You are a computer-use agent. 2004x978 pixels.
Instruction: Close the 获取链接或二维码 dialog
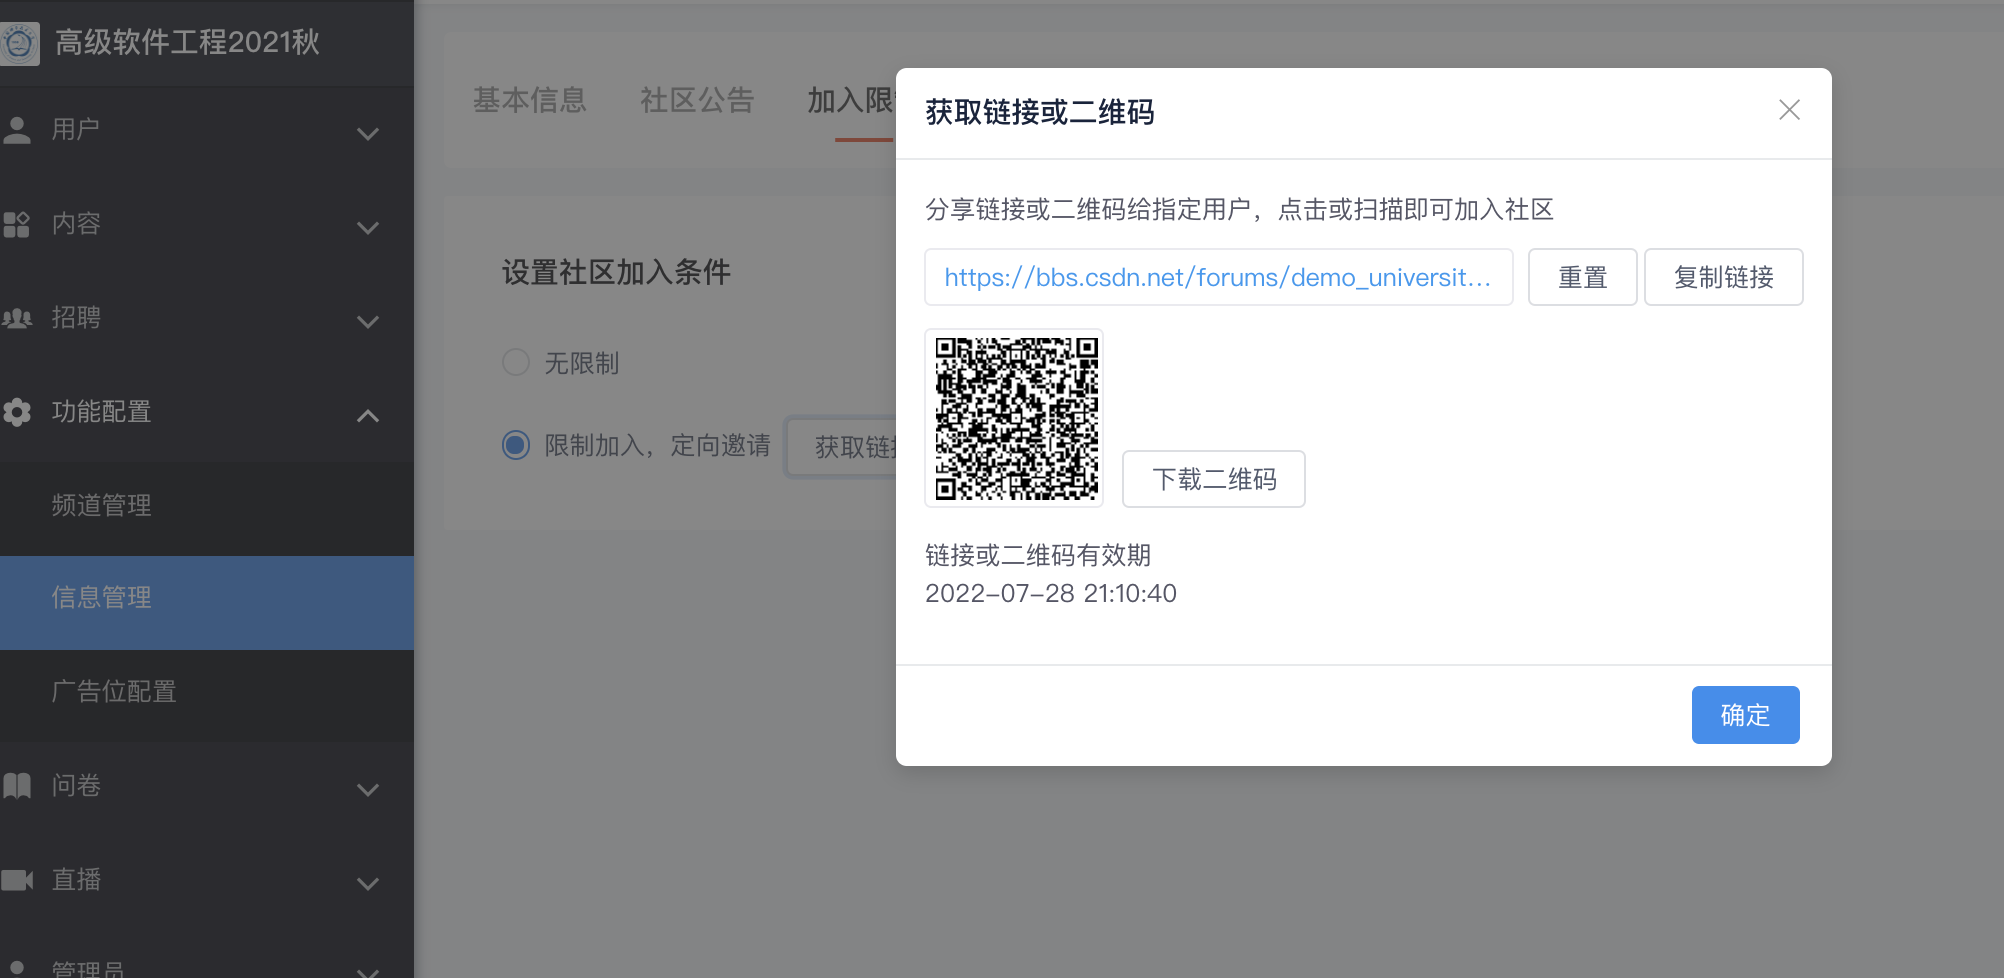[x=1789, y=110]
